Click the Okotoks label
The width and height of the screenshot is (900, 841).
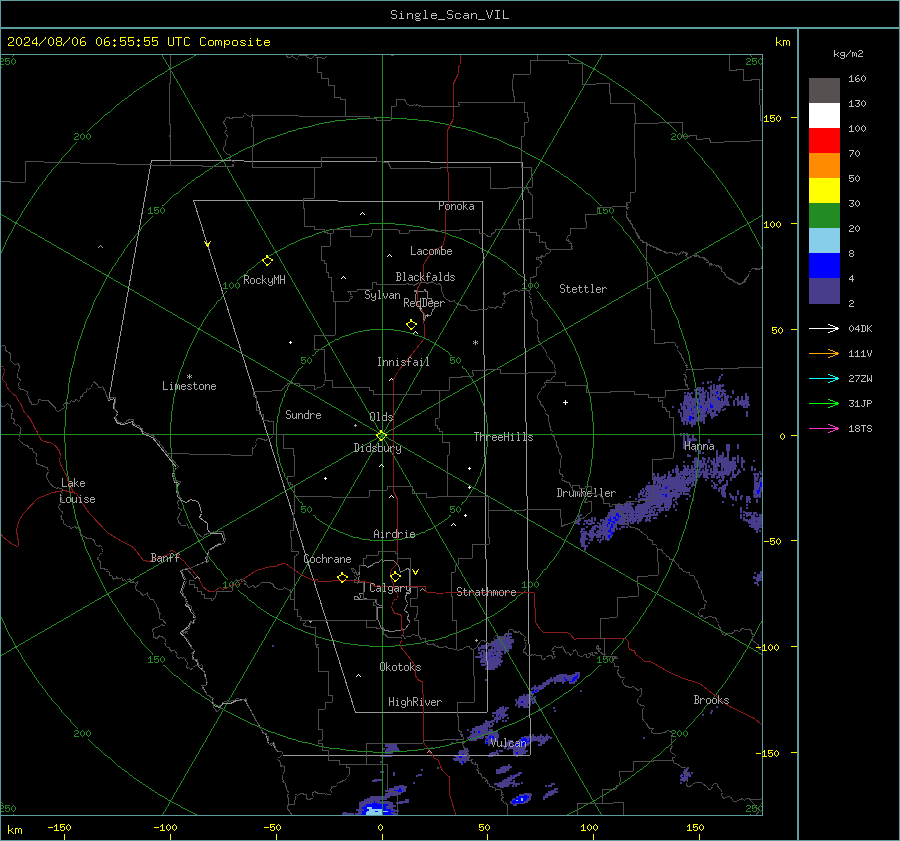[400, 667]
